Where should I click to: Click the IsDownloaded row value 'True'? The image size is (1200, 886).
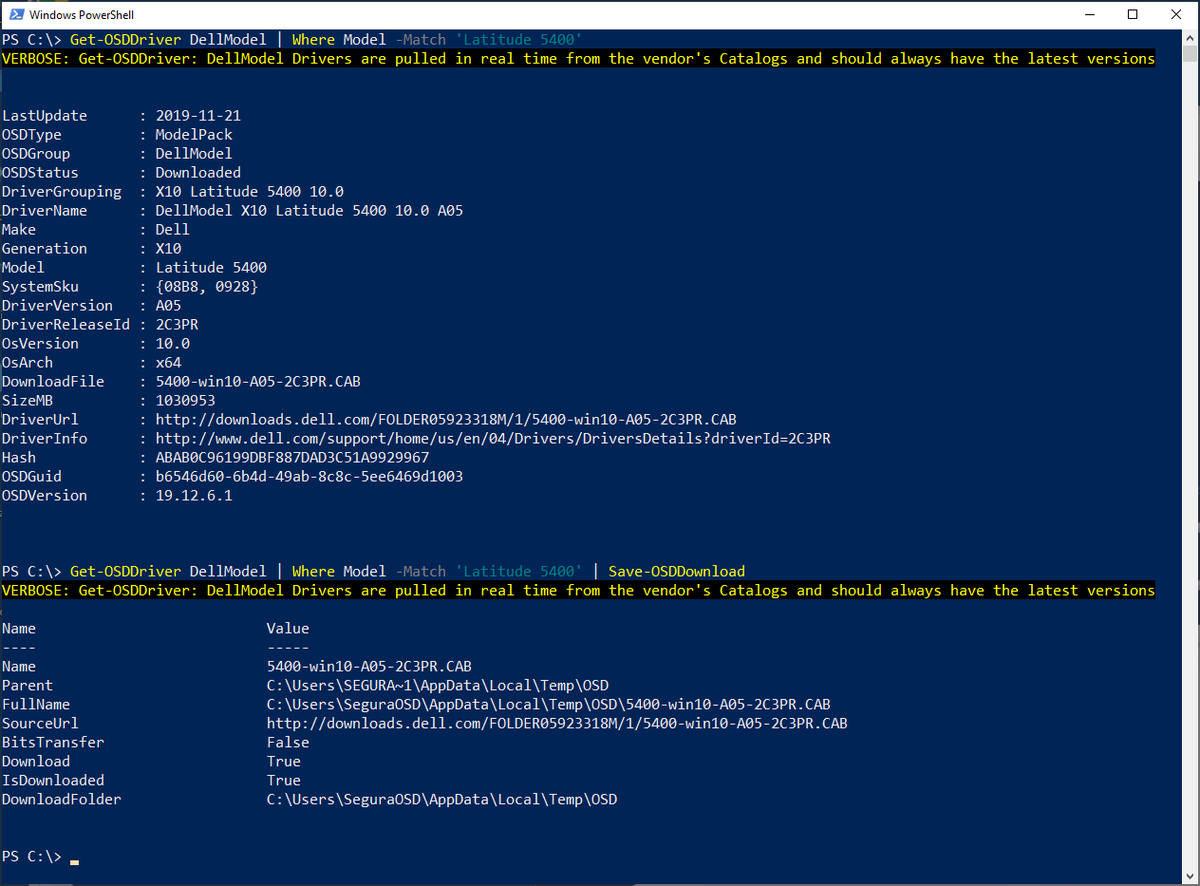click(x=284, y=780)
